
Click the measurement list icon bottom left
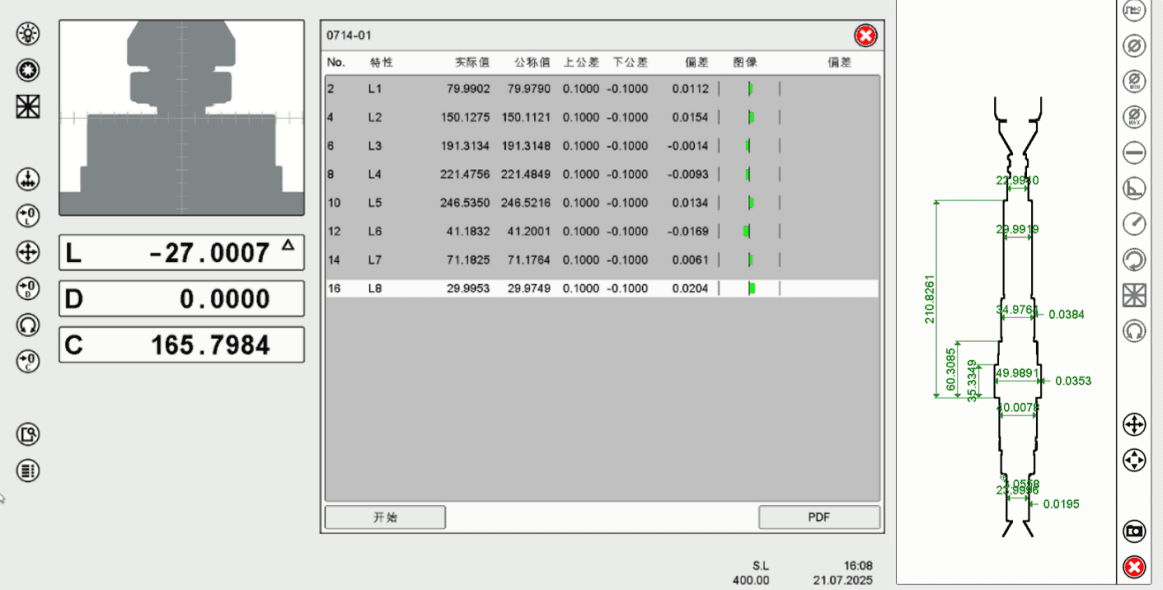coord(27,468)
